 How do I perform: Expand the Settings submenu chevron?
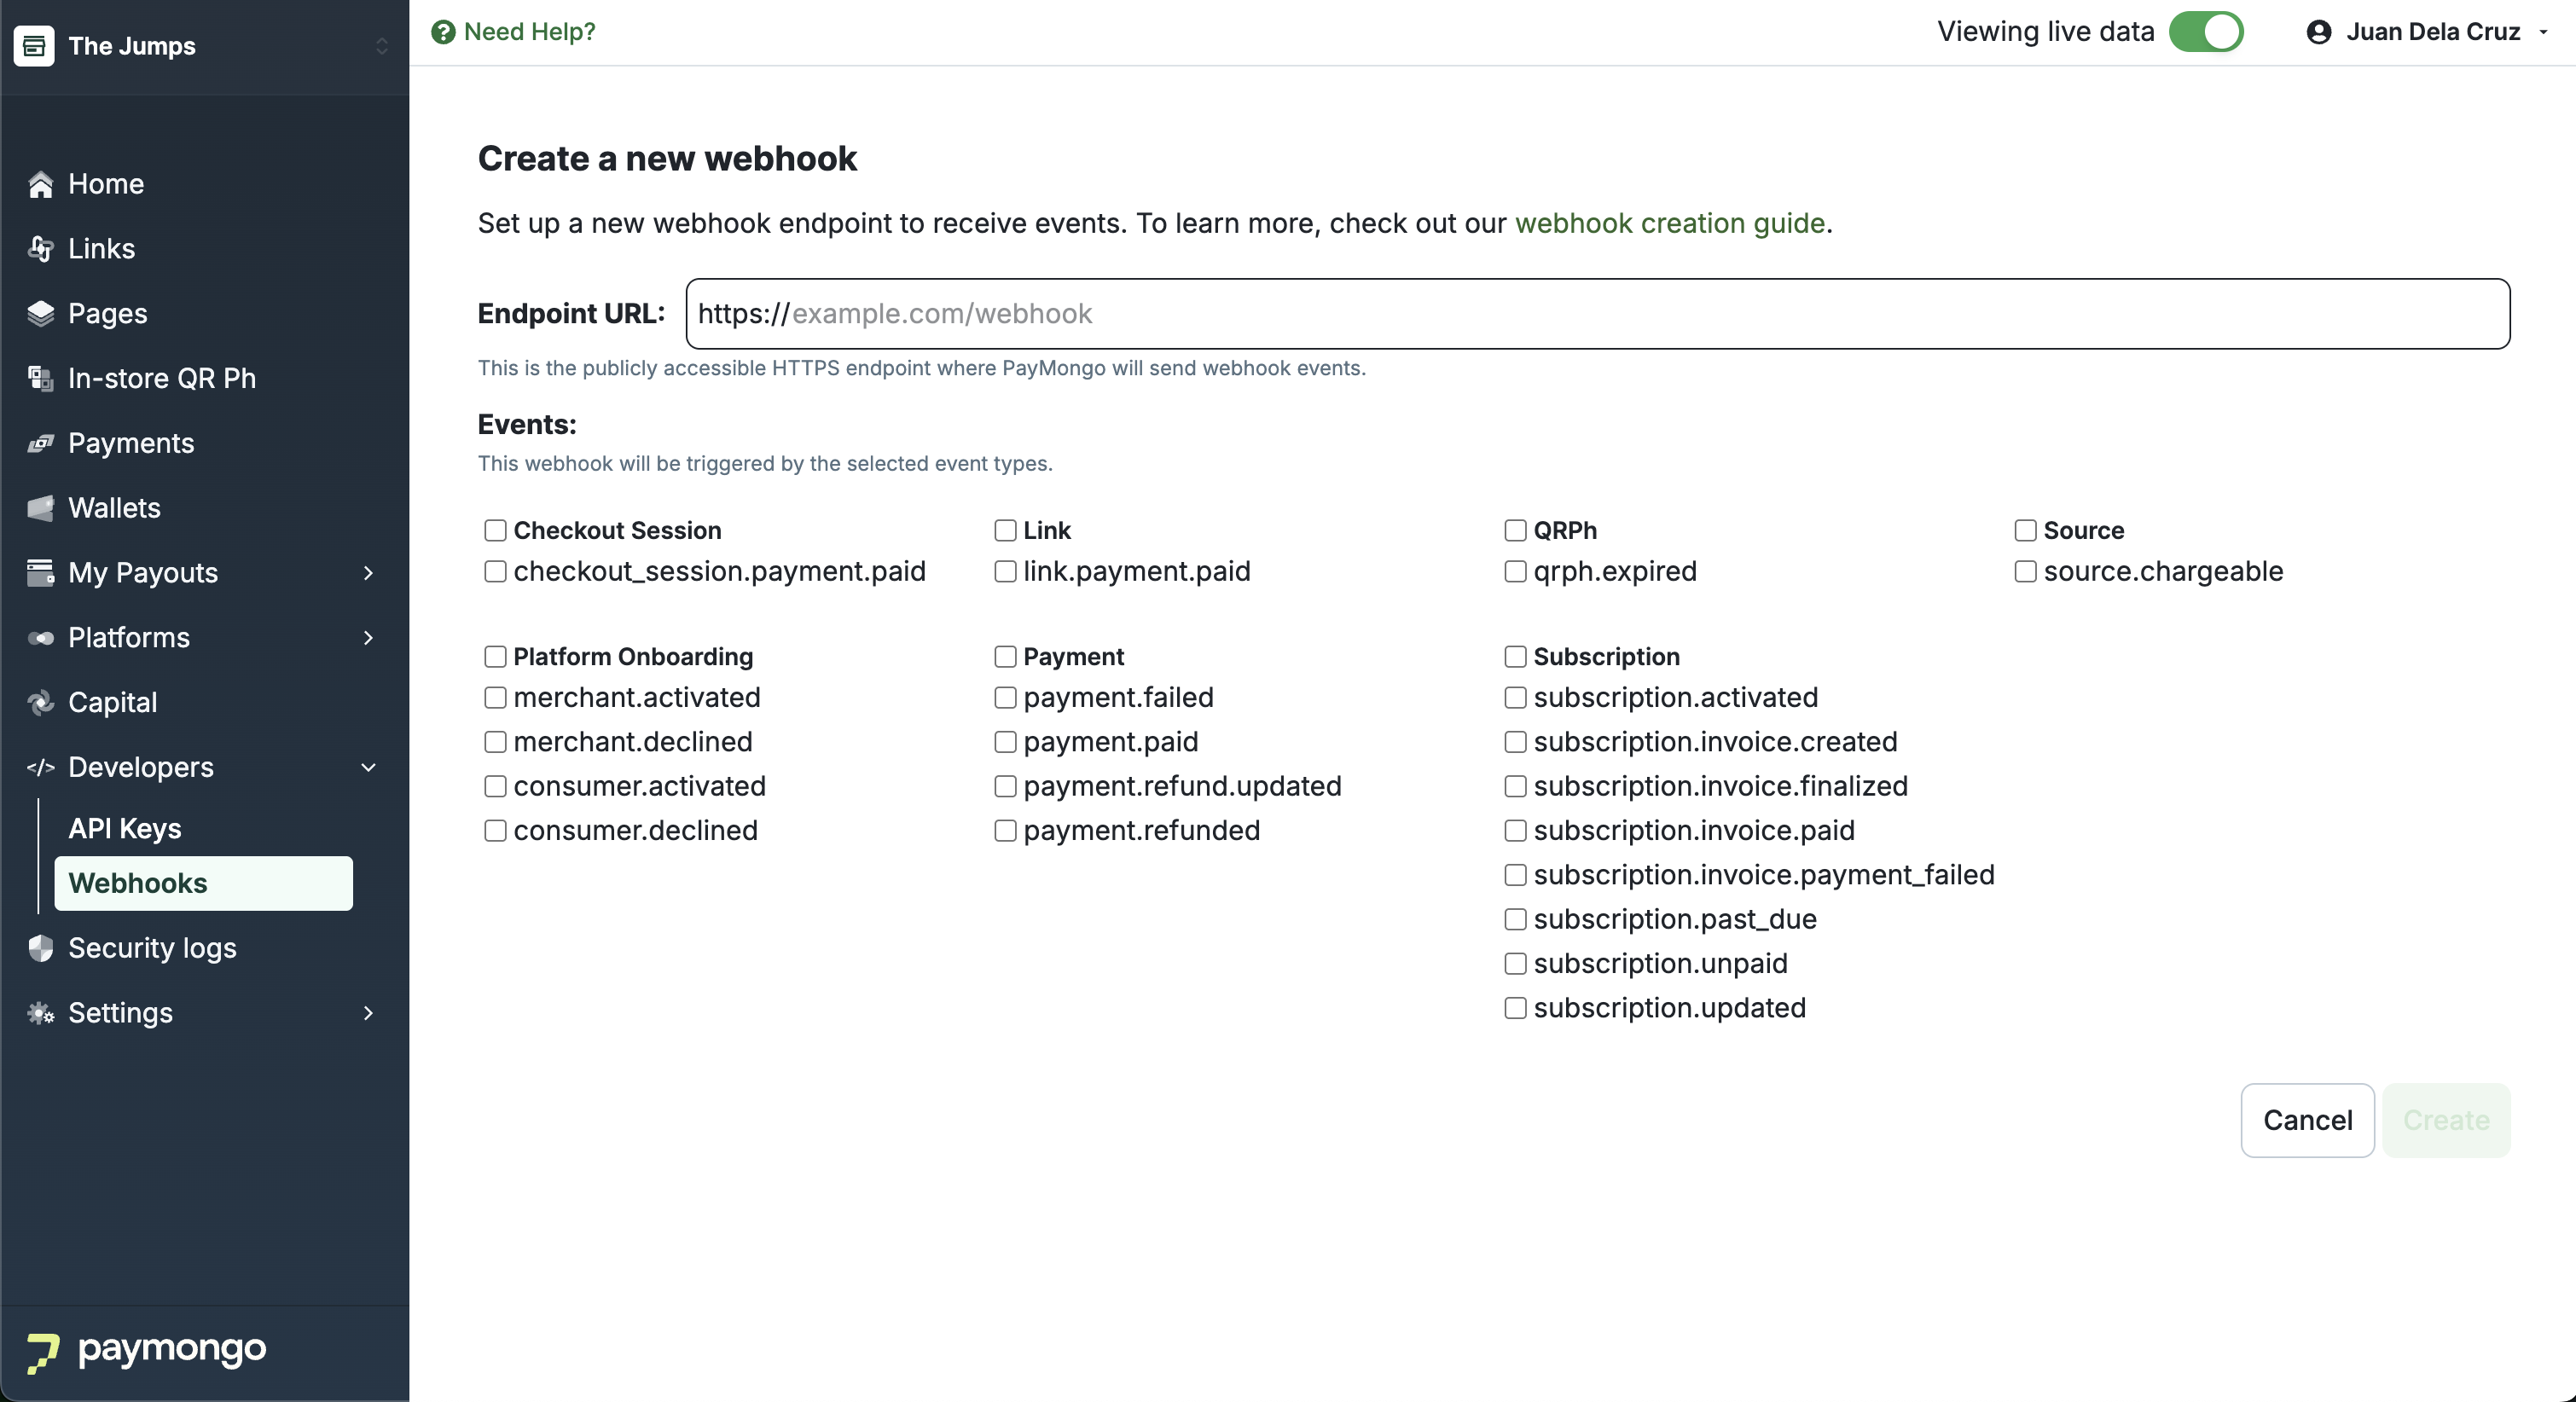[x=368, y=1013]
